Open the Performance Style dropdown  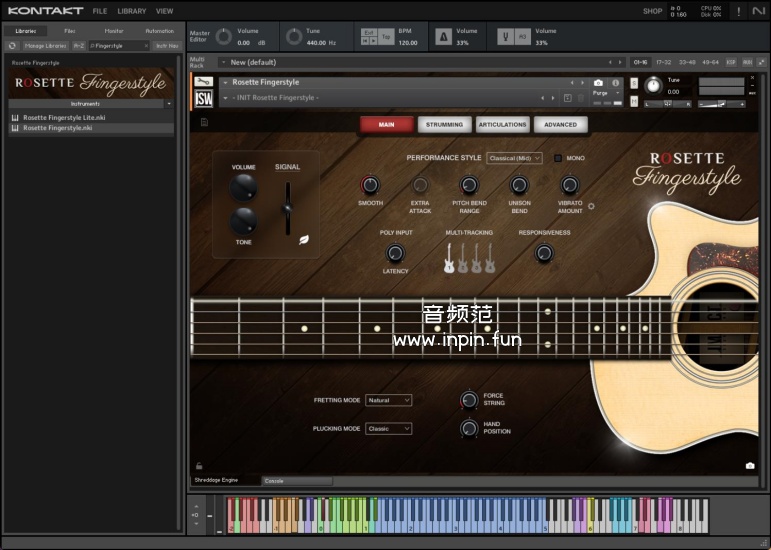pyautogui.click(x=514, y=158)
